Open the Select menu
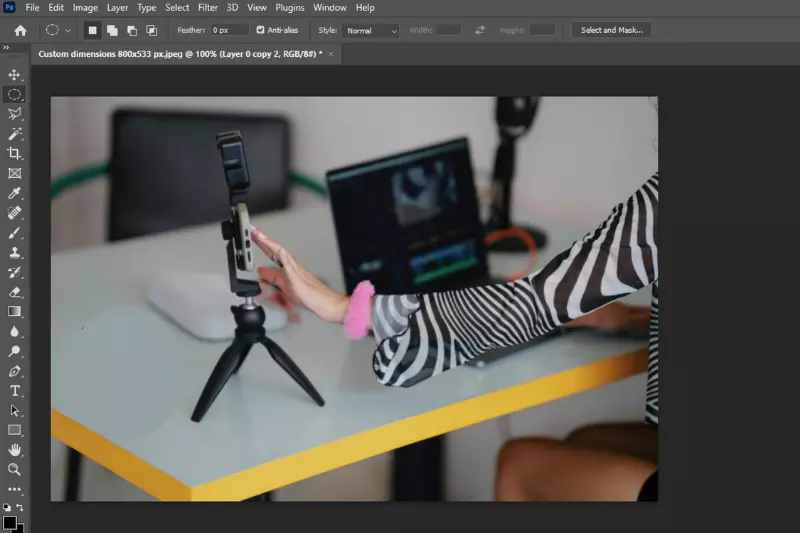Viewport: 800px width, 533px height. (177, 8)
